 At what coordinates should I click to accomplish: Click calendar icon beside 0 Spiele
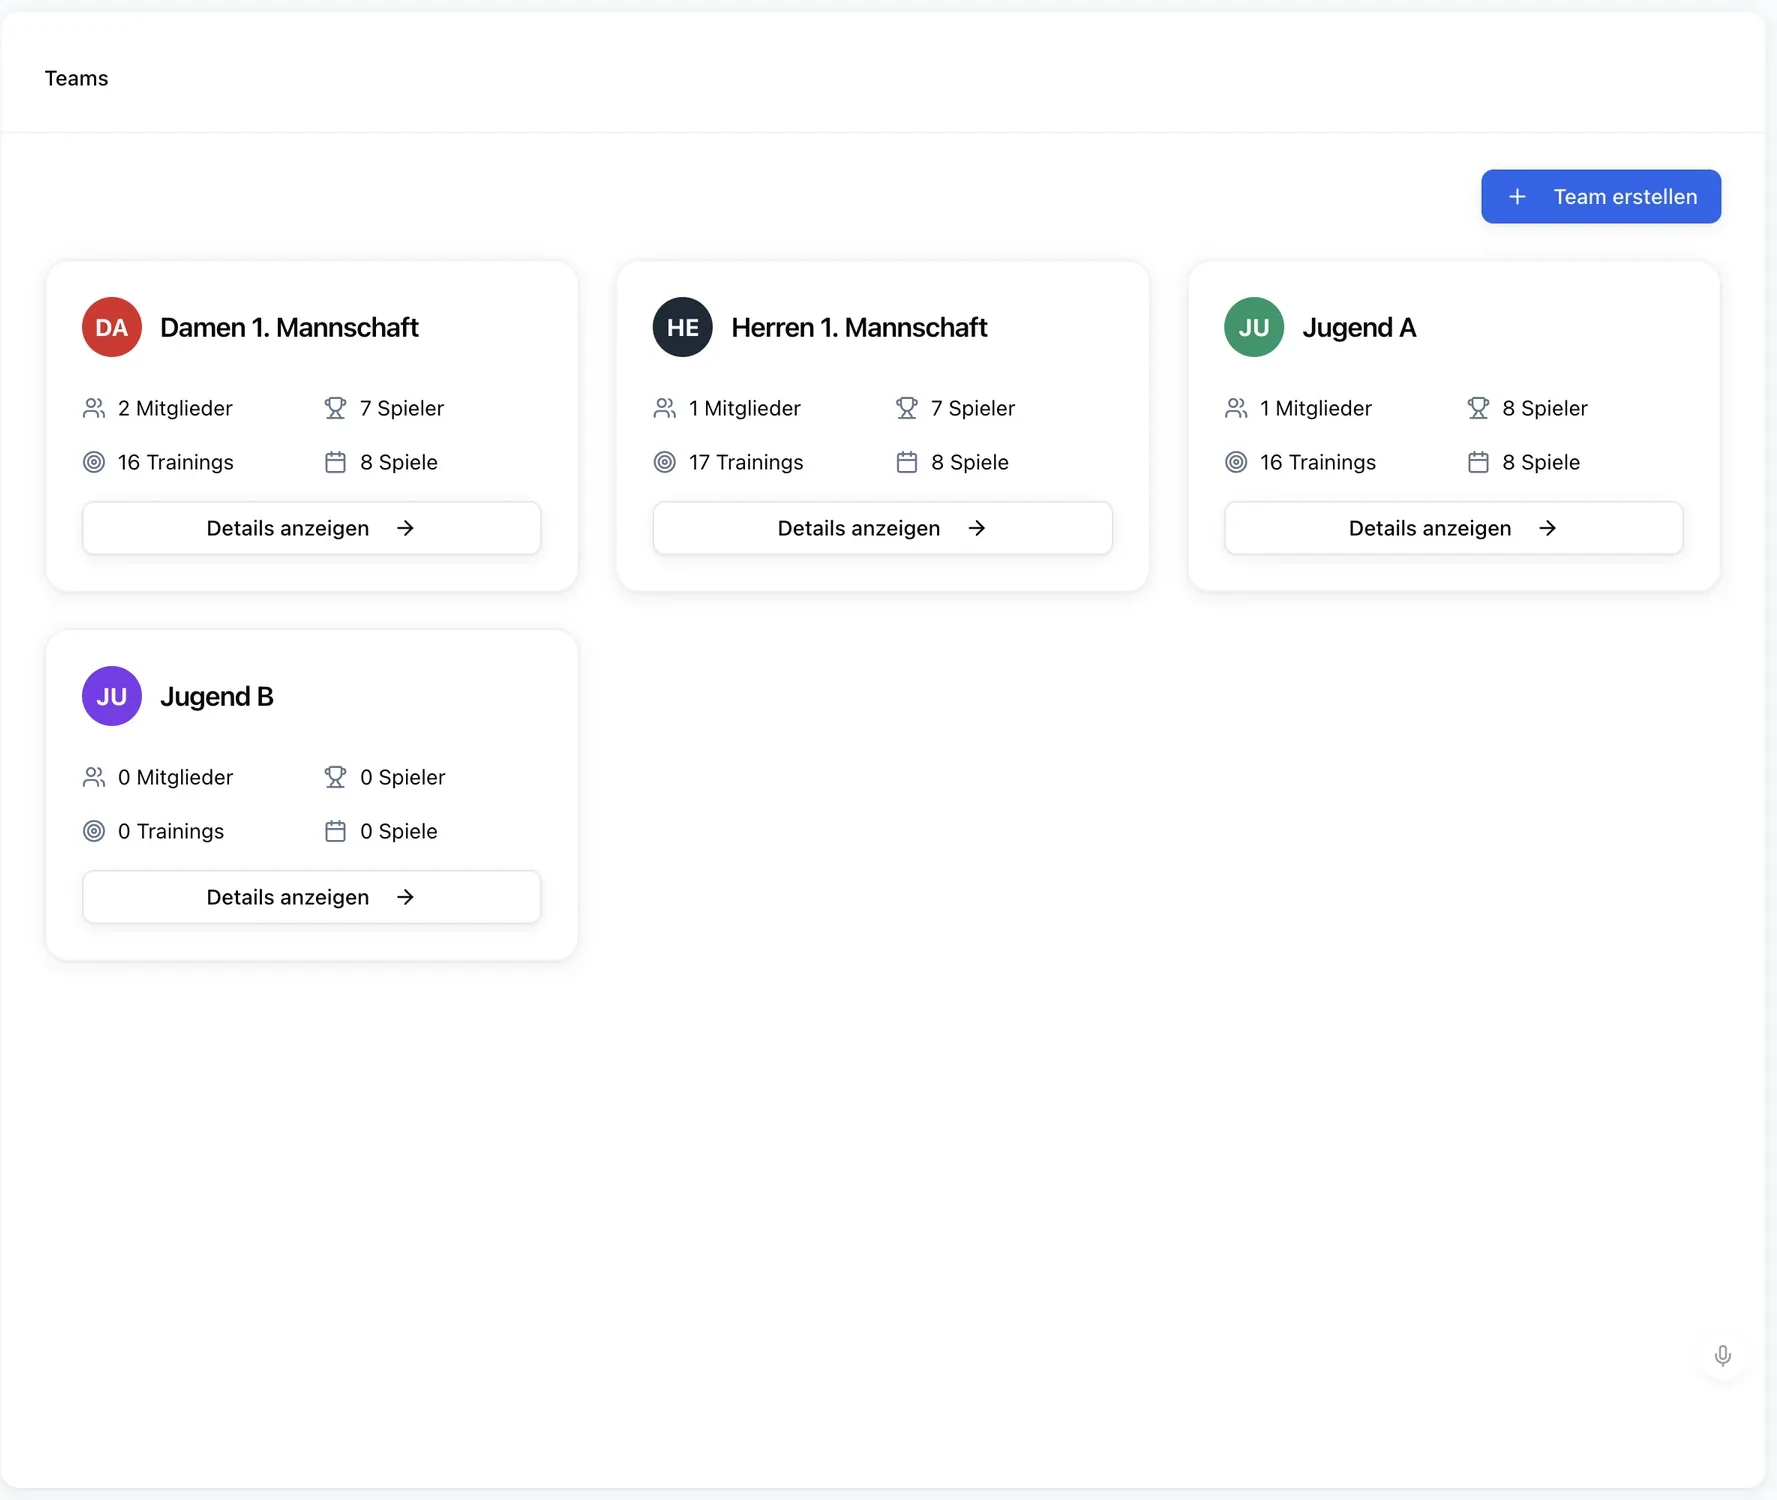[335, 831]
